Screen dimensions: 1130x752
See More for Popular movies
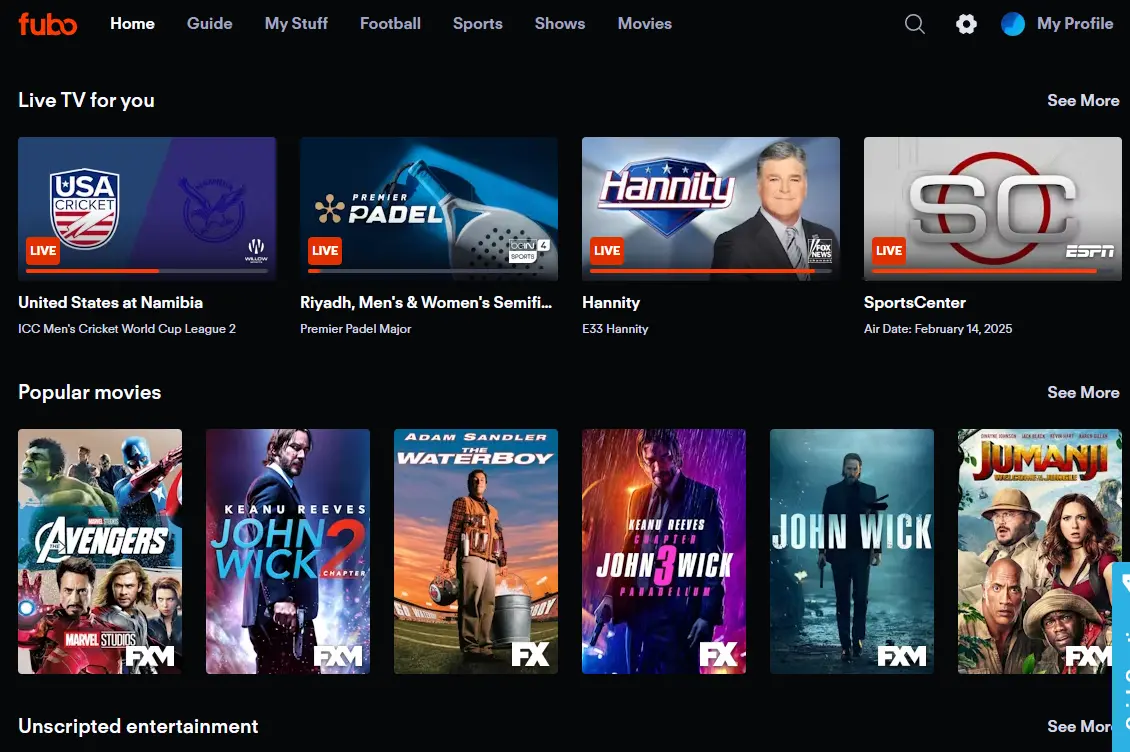[x=1083, y=392]
